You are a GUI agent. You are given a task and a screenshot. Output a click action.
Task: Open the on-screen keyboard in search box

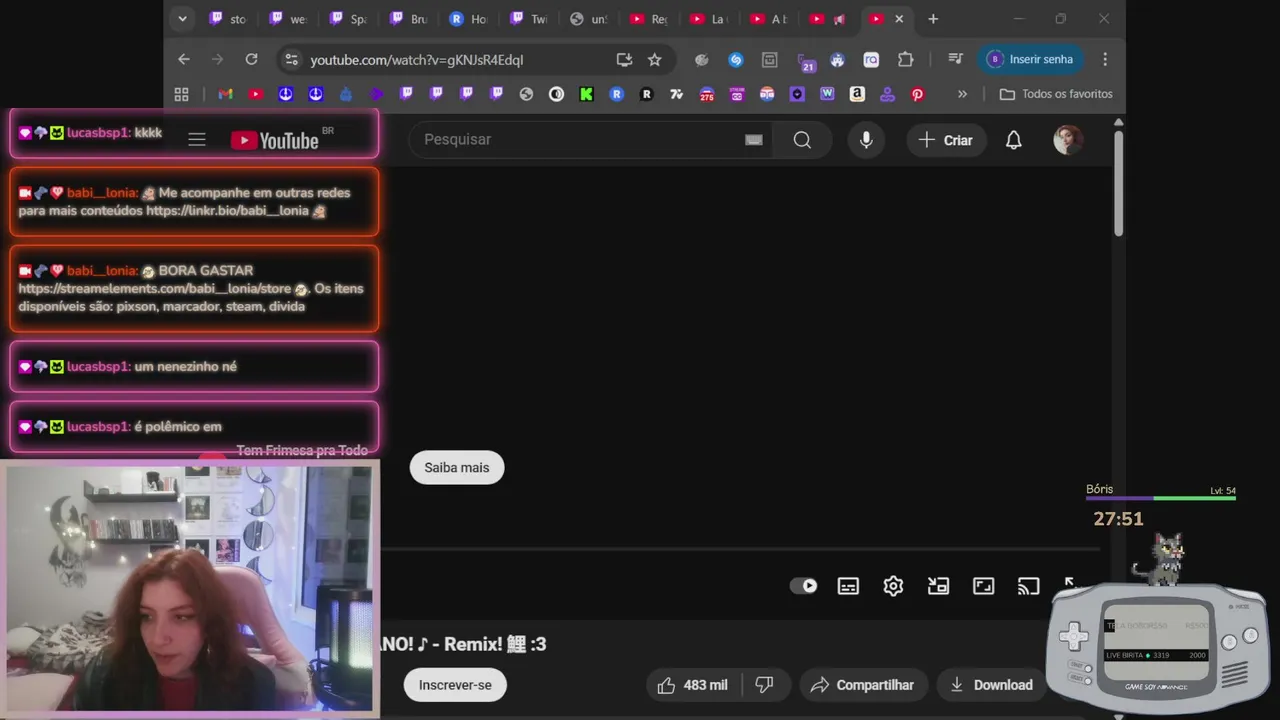tap(754, 140)
